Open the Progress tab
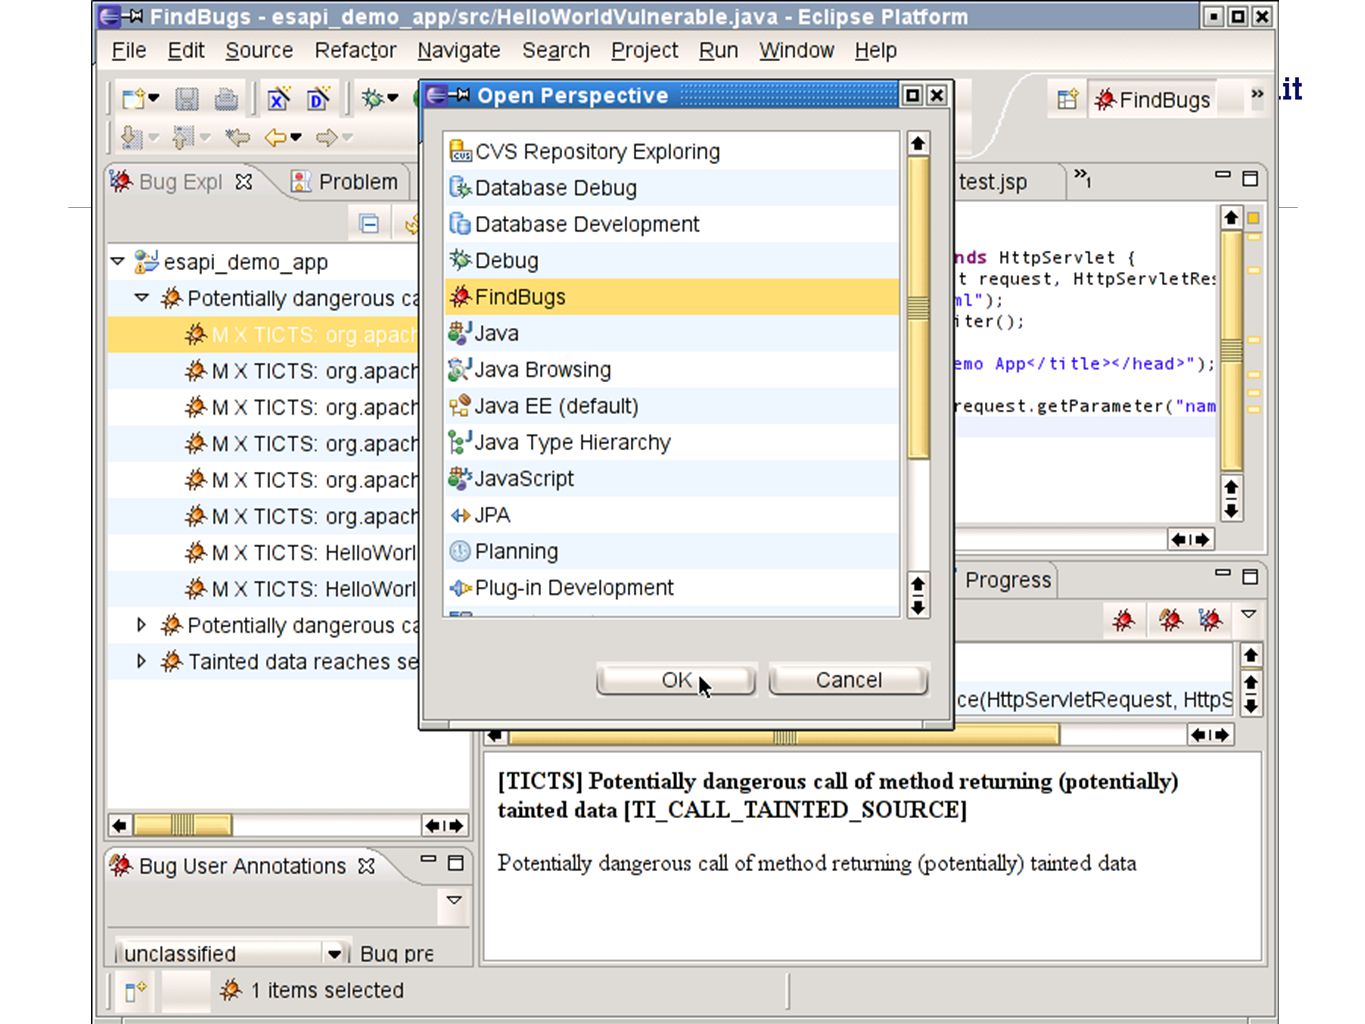1365x1024 pixels. click(x=1008, y=580)
